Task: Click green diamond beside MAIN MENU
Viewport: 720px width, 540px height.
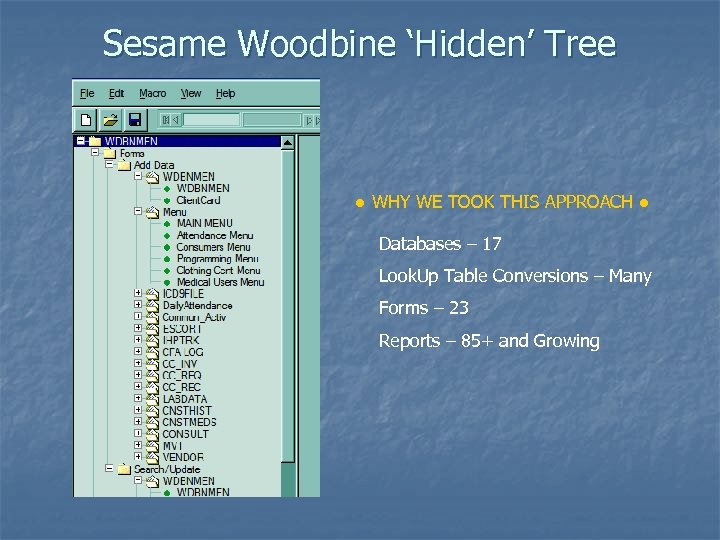Action: [167, 224]
